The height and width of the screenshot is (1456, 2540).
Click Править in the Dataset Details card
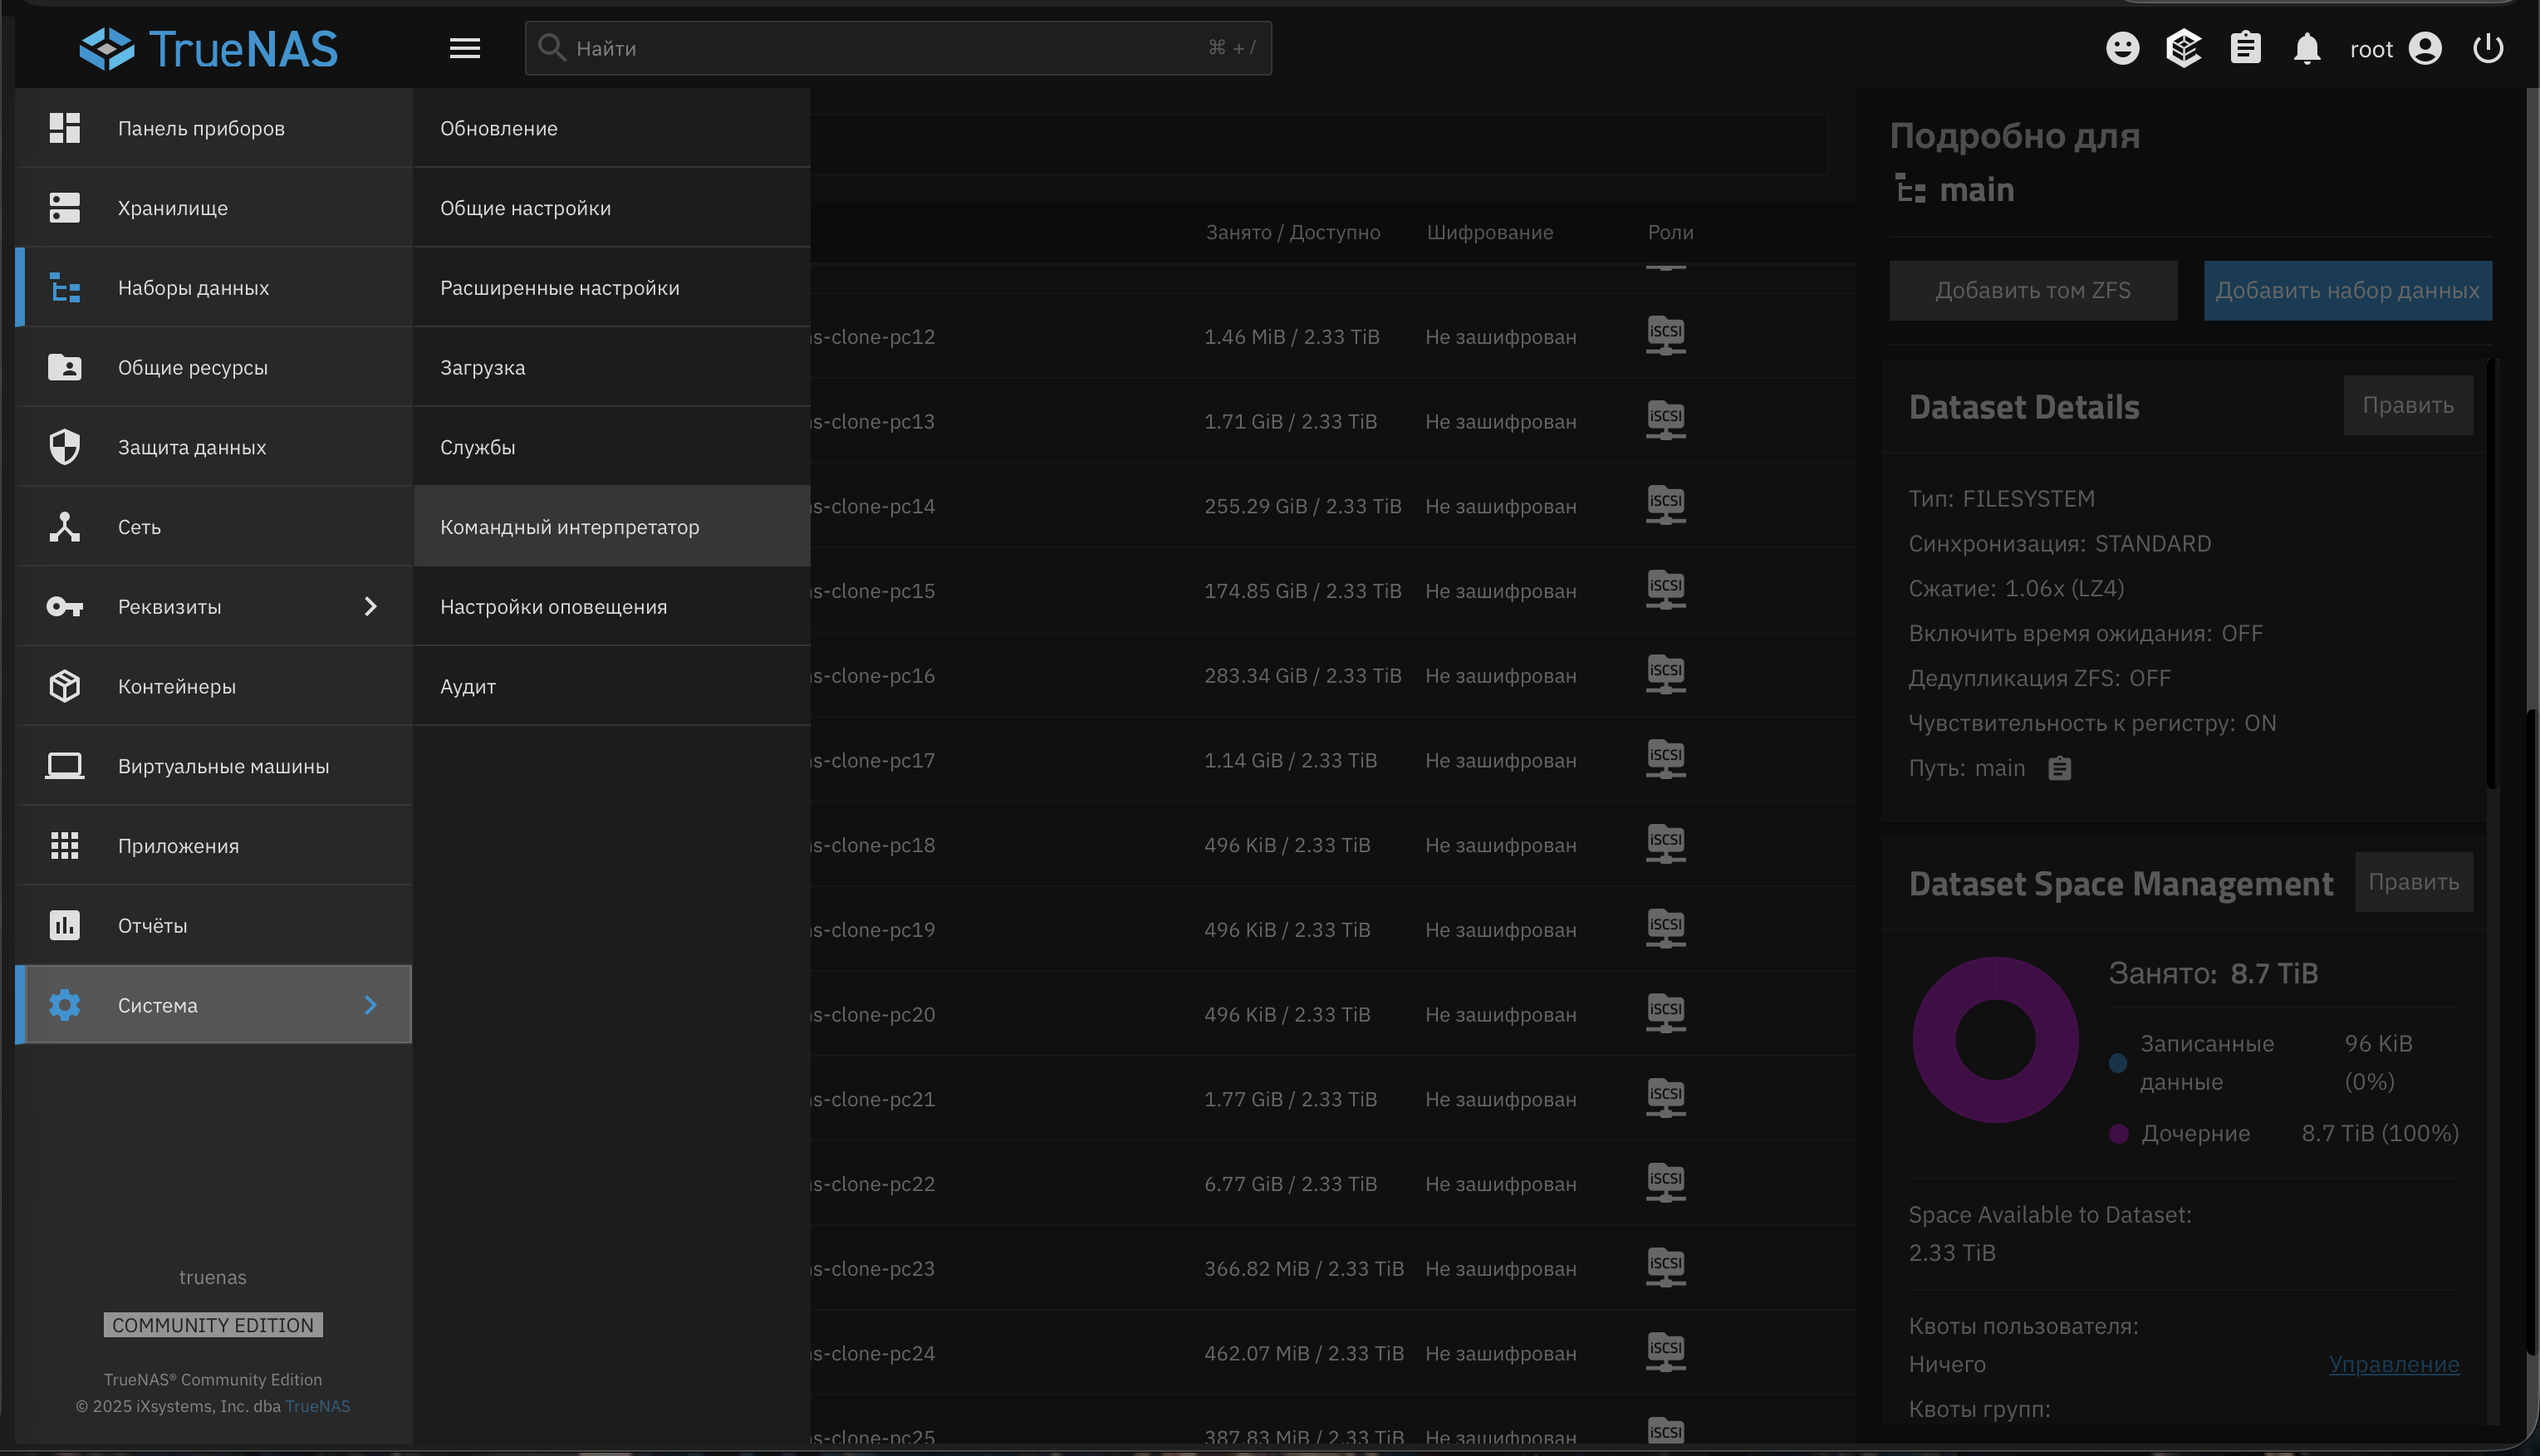(2407, 405)
